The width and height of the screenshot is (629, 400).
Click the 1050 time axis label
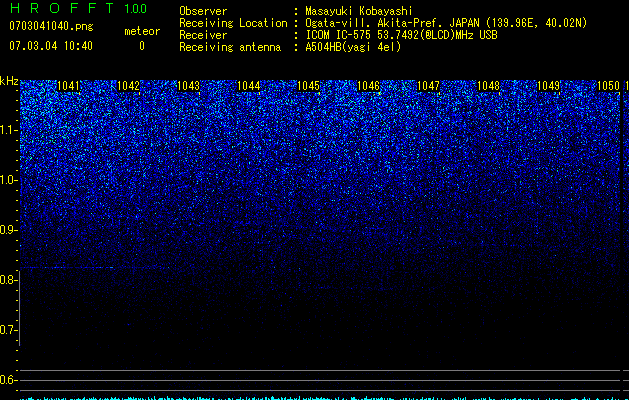[x=609, y=86]
